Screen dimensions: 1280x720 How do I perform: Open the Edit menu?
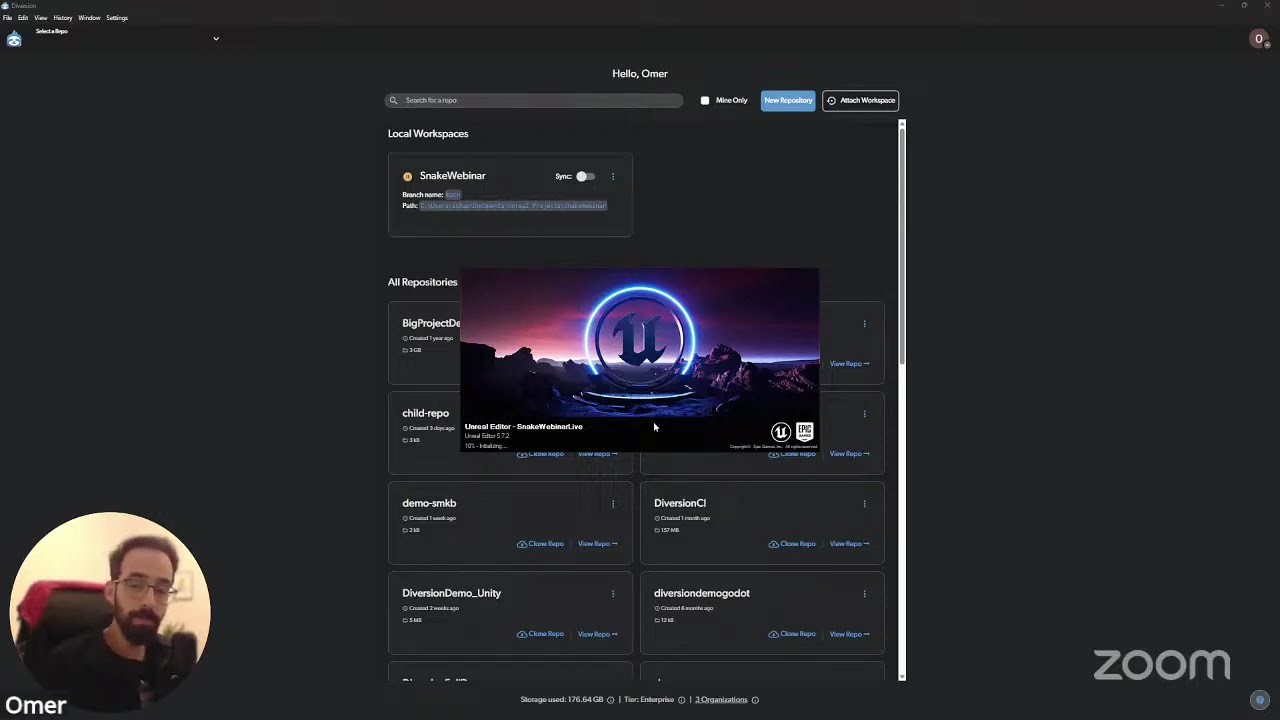[23, 18]
